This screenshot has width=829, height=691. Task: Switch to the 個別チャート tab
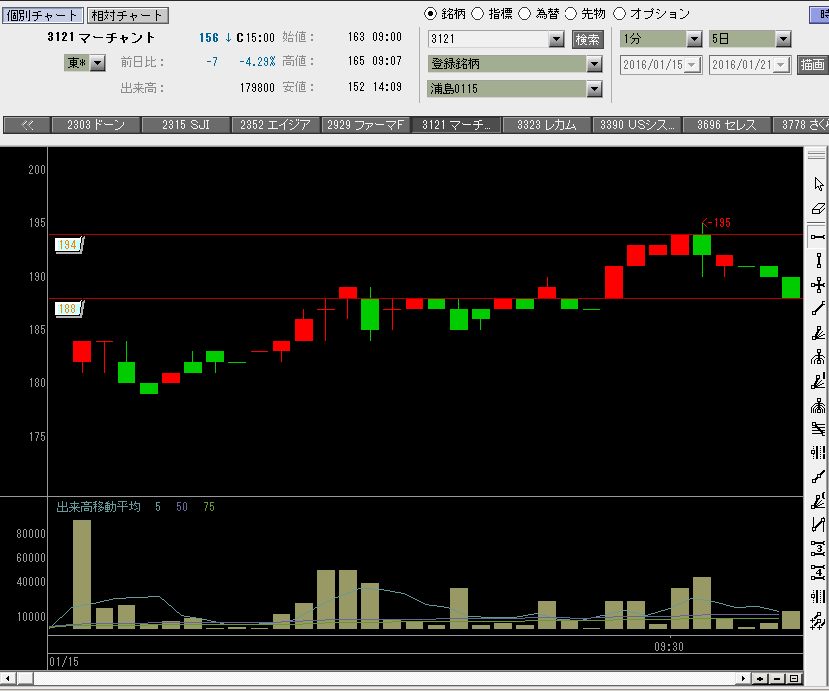pyautogui.click(x=42, y=15)
